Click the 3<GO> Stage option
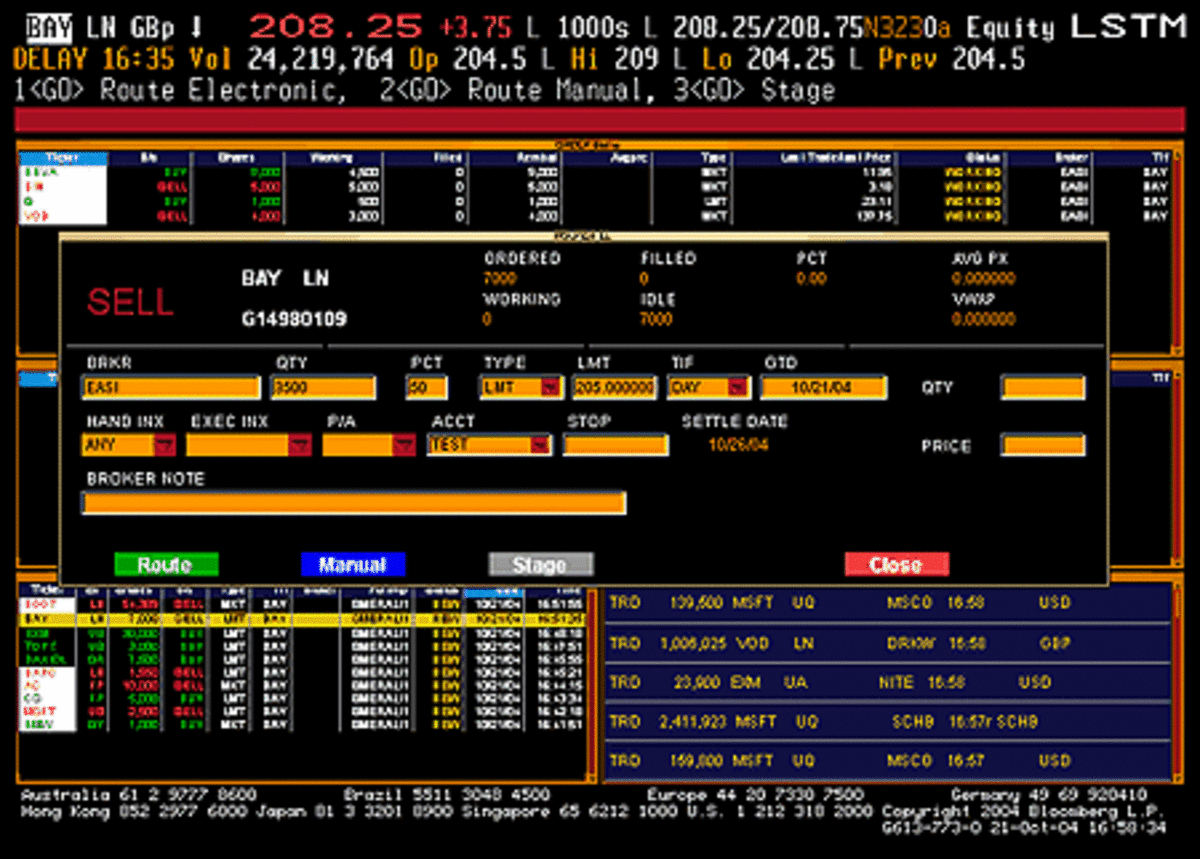Viewport: 1200px width, 859px height. click(x=756, y=91)
